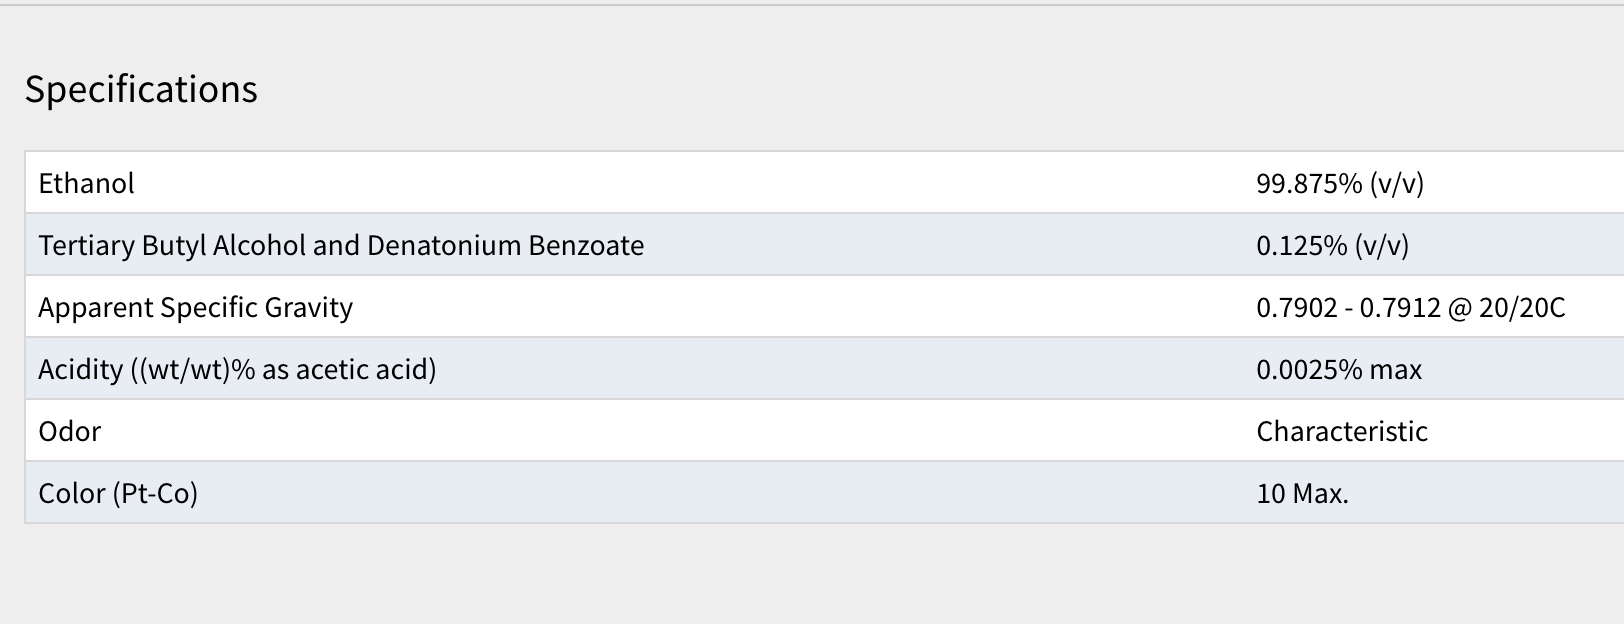This screenshot has height=624, width=1624.
Task: Click the 99.875% ethanol percentage number
Action: 1309,183
